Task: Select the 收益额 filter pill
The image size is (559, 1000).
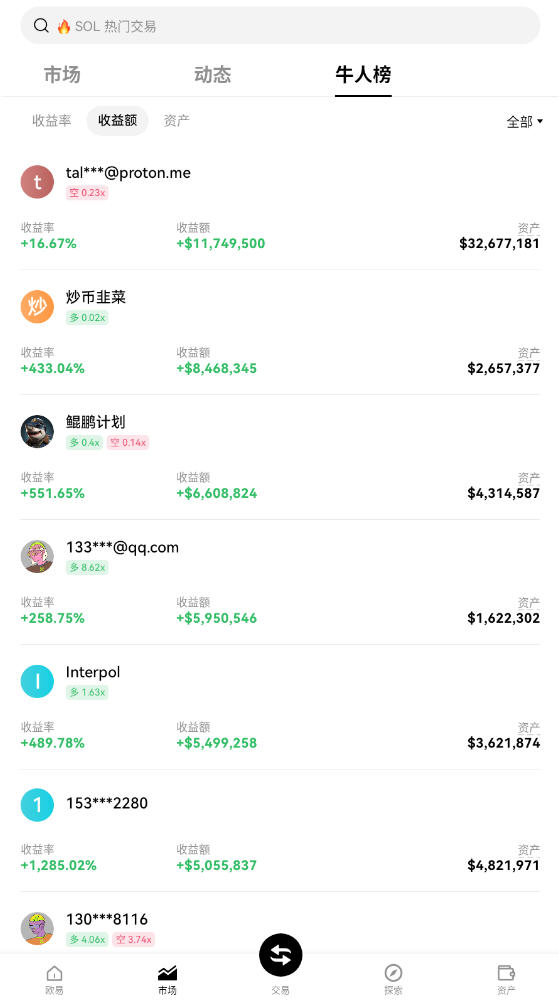Action: [117, 121]
